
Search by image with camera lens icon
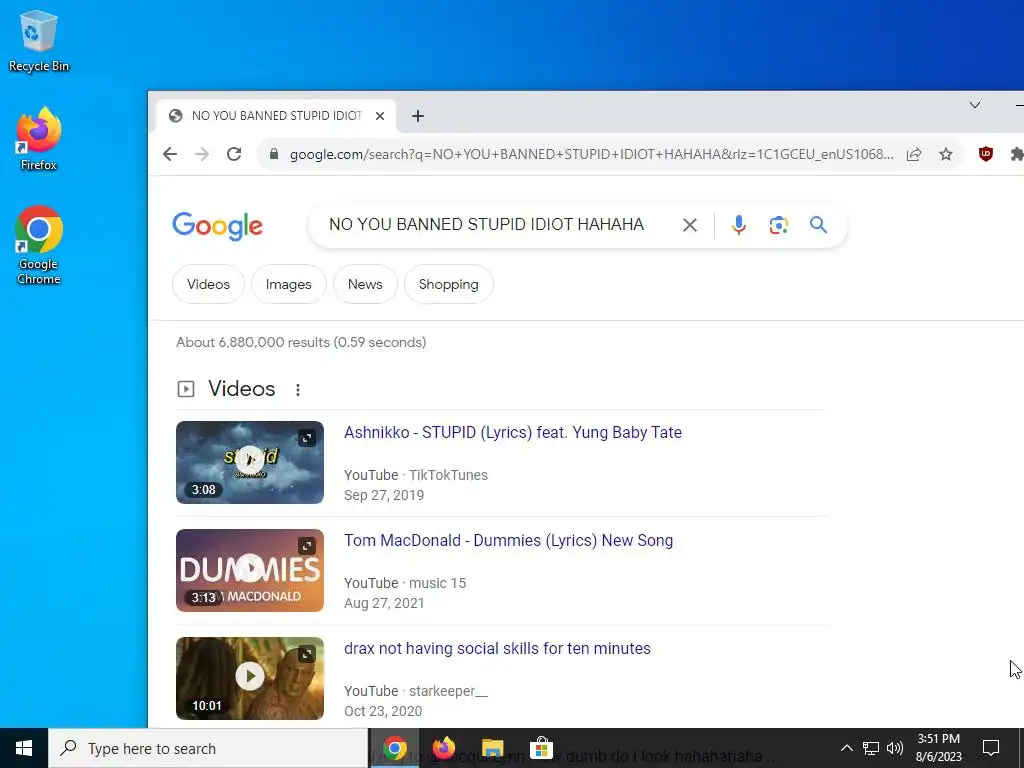point(778,225)
